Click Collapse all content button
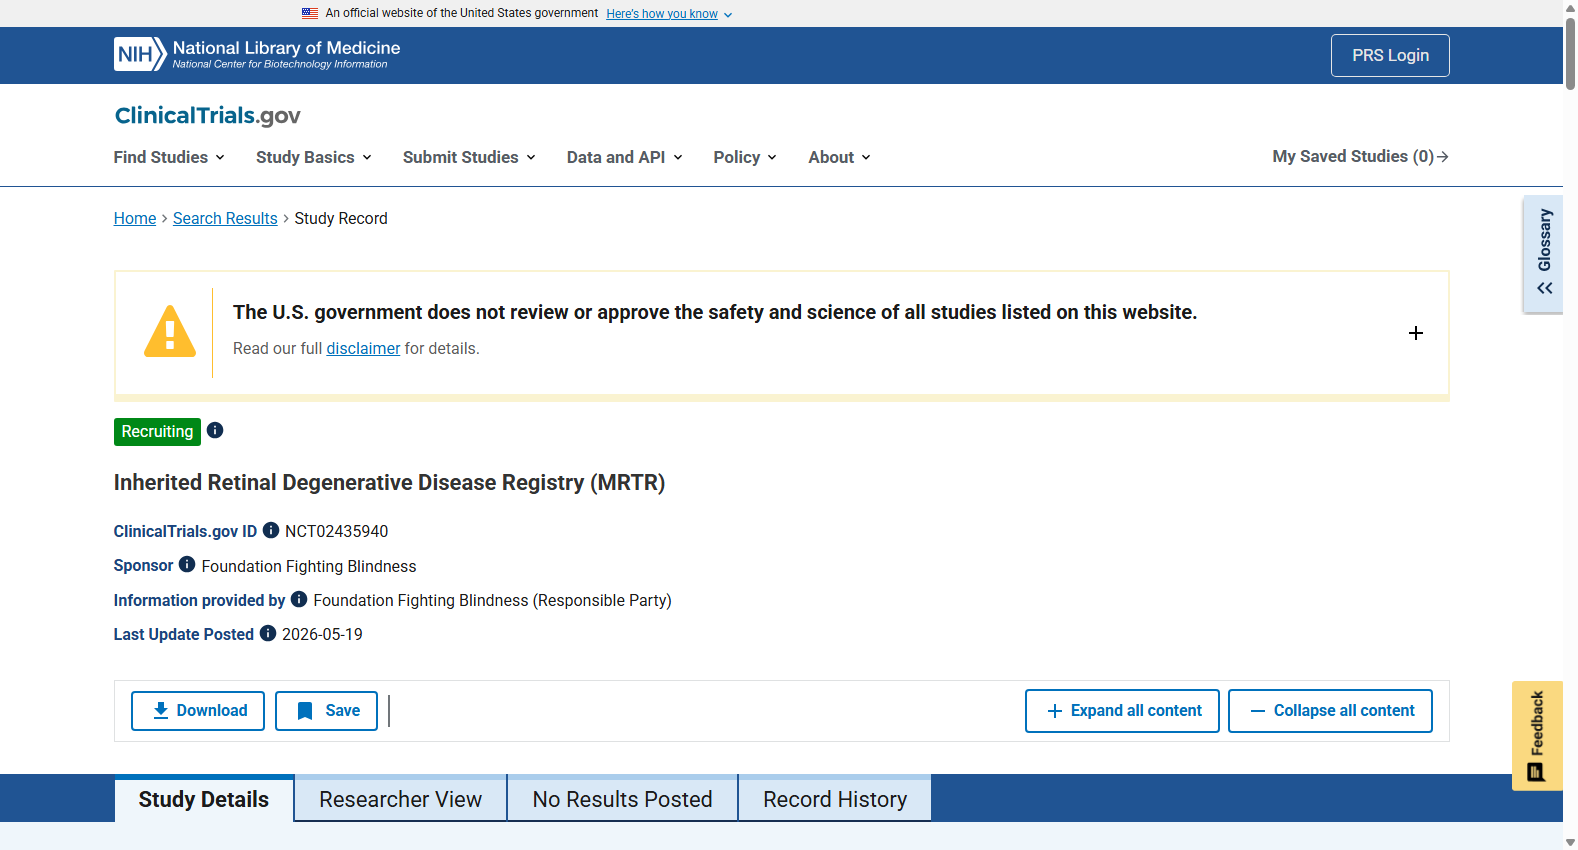The image size is (1578, 850). point(1330,711)
